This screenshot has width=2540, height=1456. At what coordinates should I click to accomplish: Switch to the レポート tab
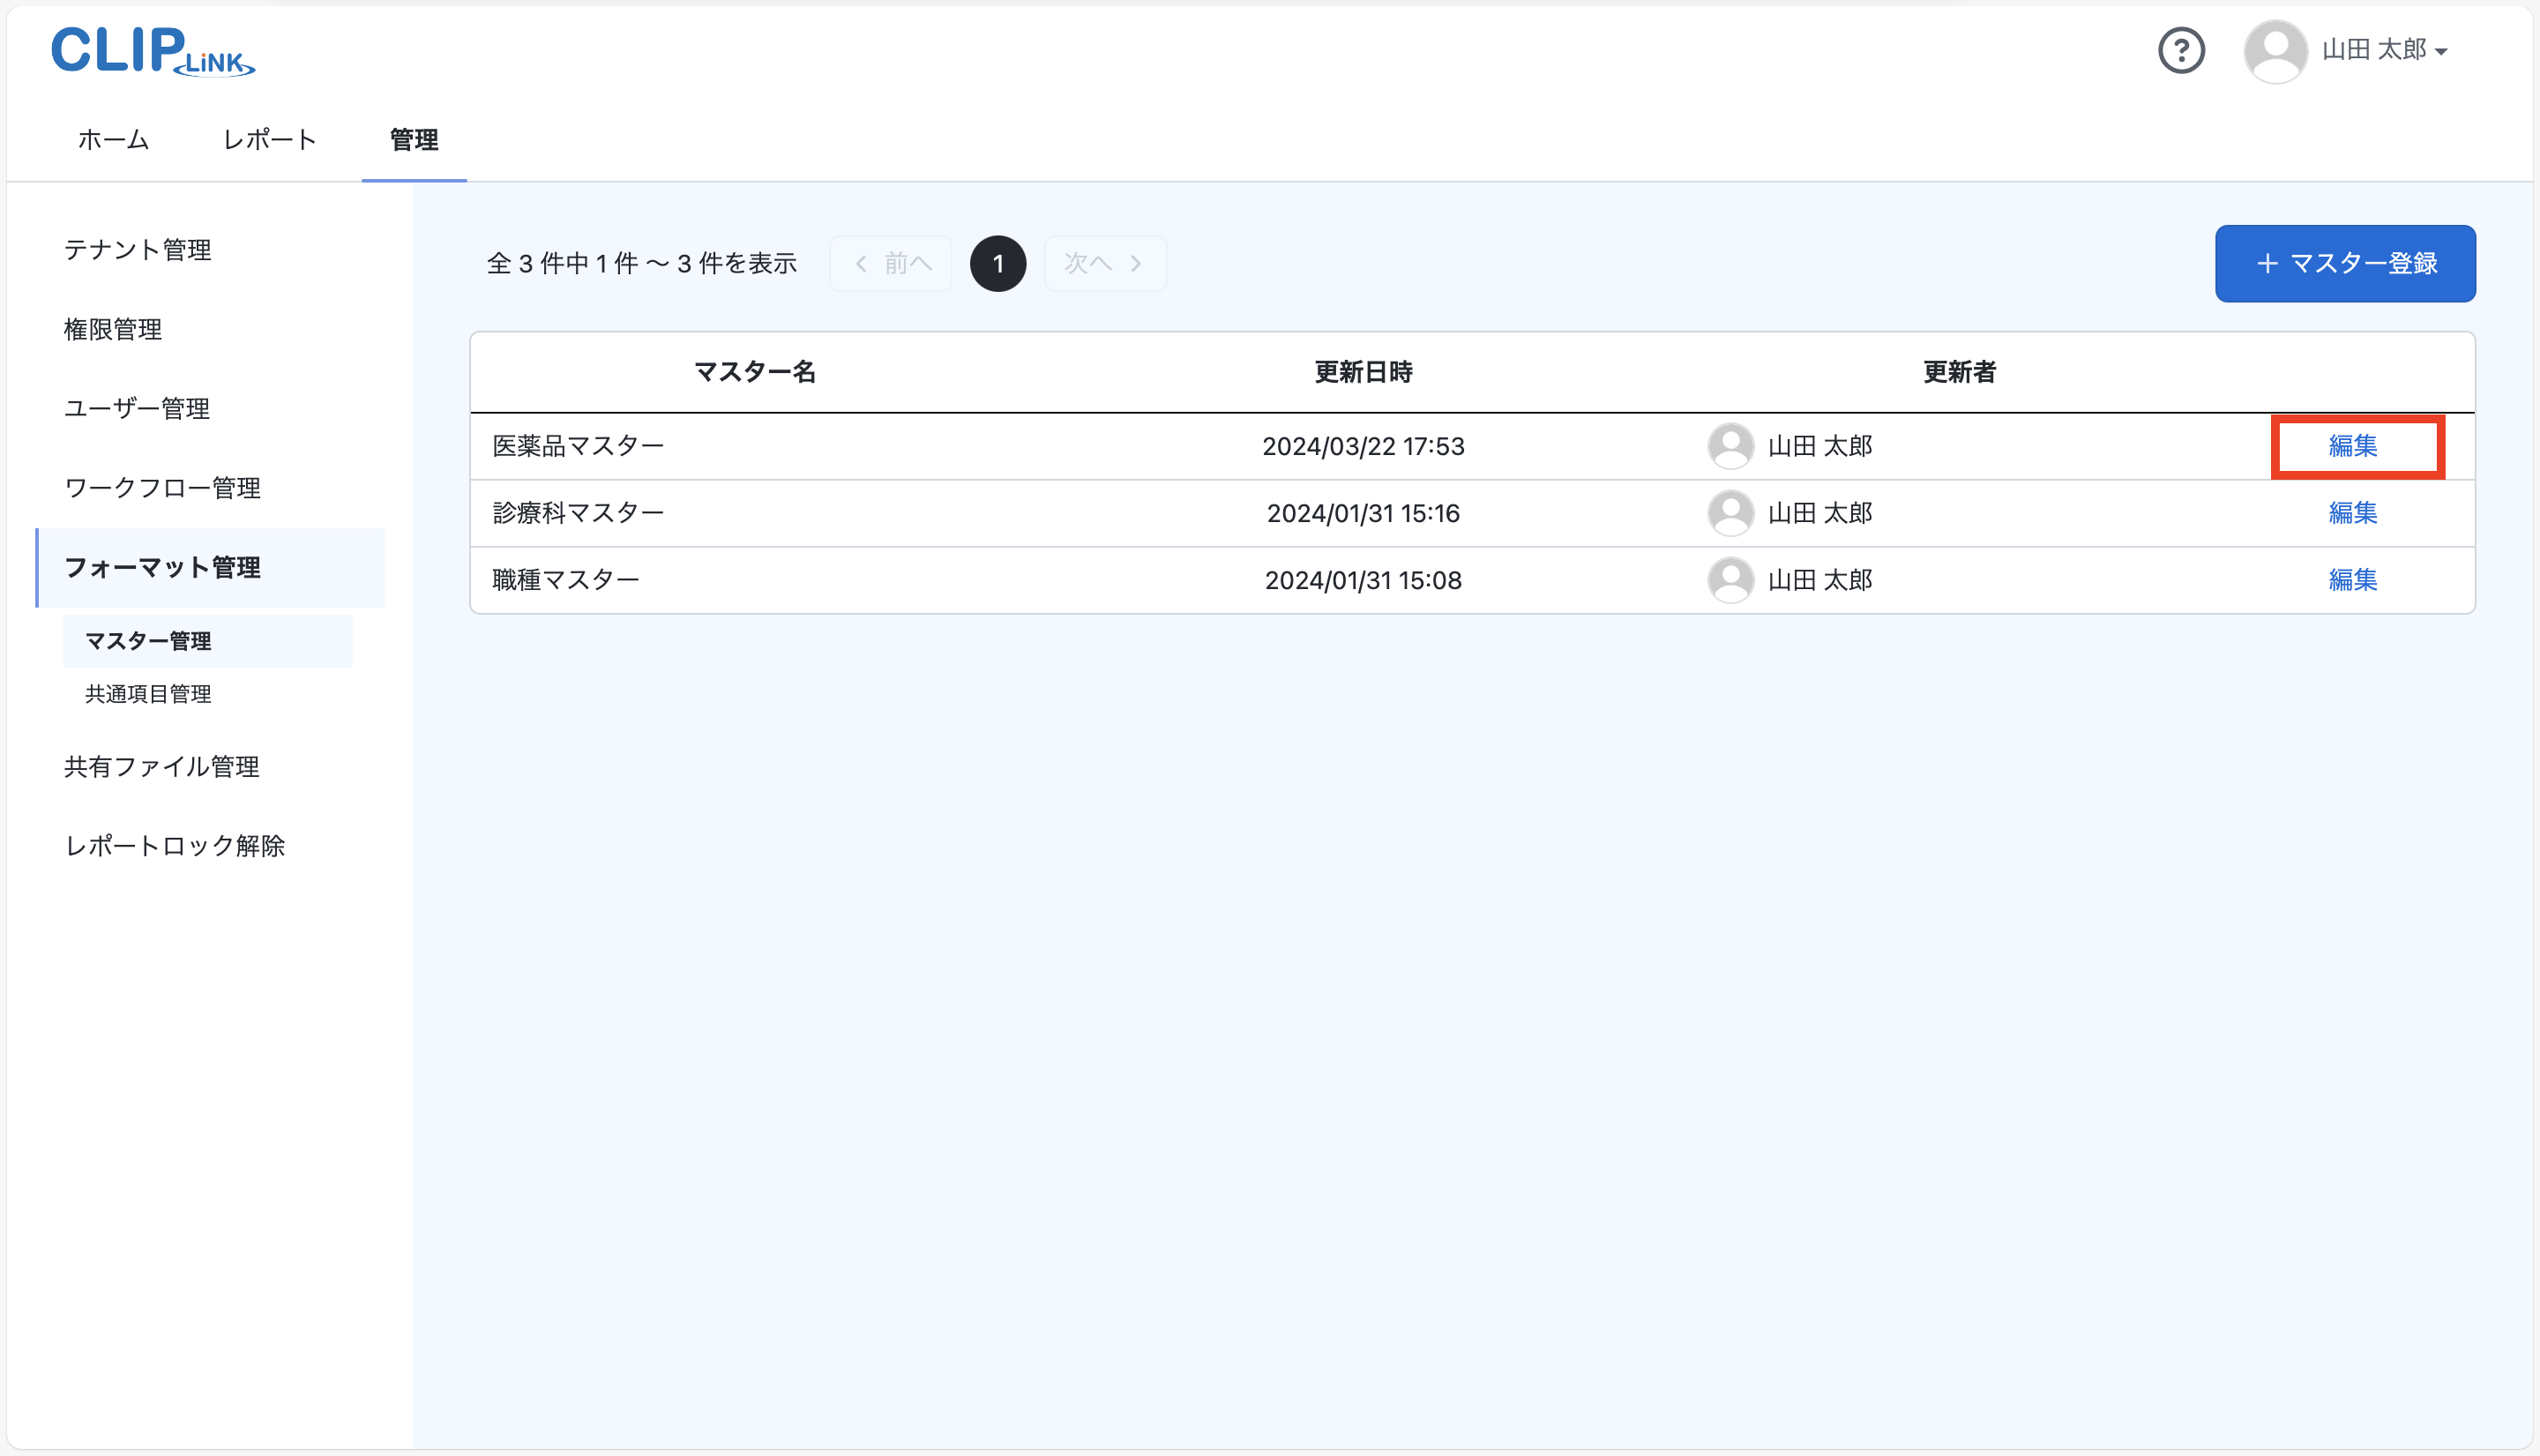pos(268,140)
